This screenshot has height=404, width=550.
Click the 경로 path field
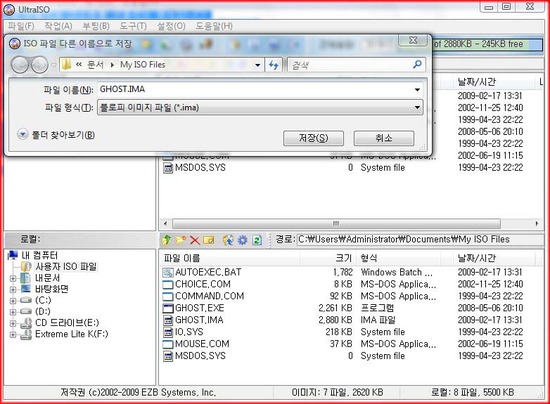pyautogui.click(x=420, y=240)
